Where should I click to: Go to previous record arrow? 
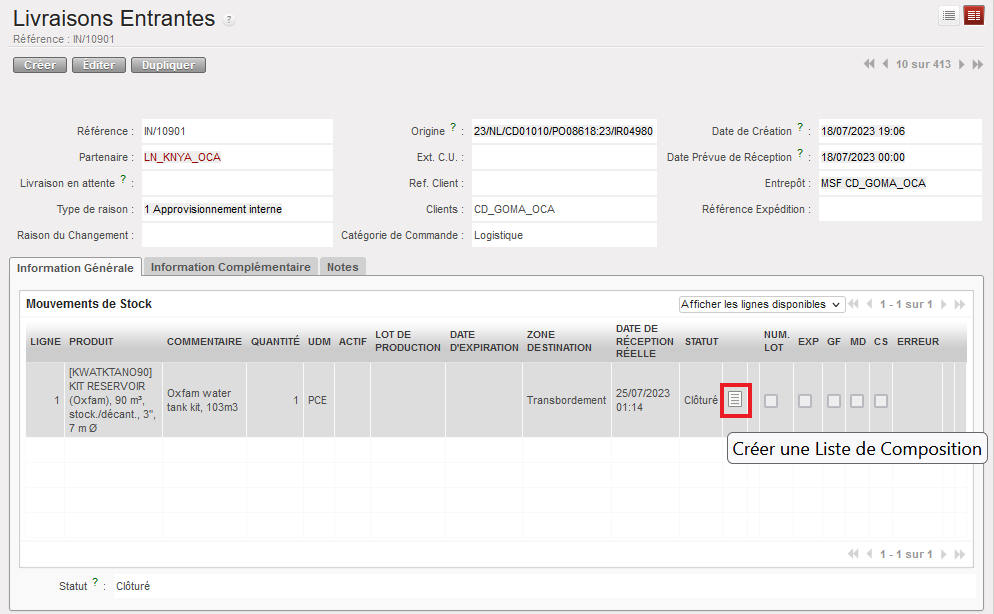tap(885, 64)
